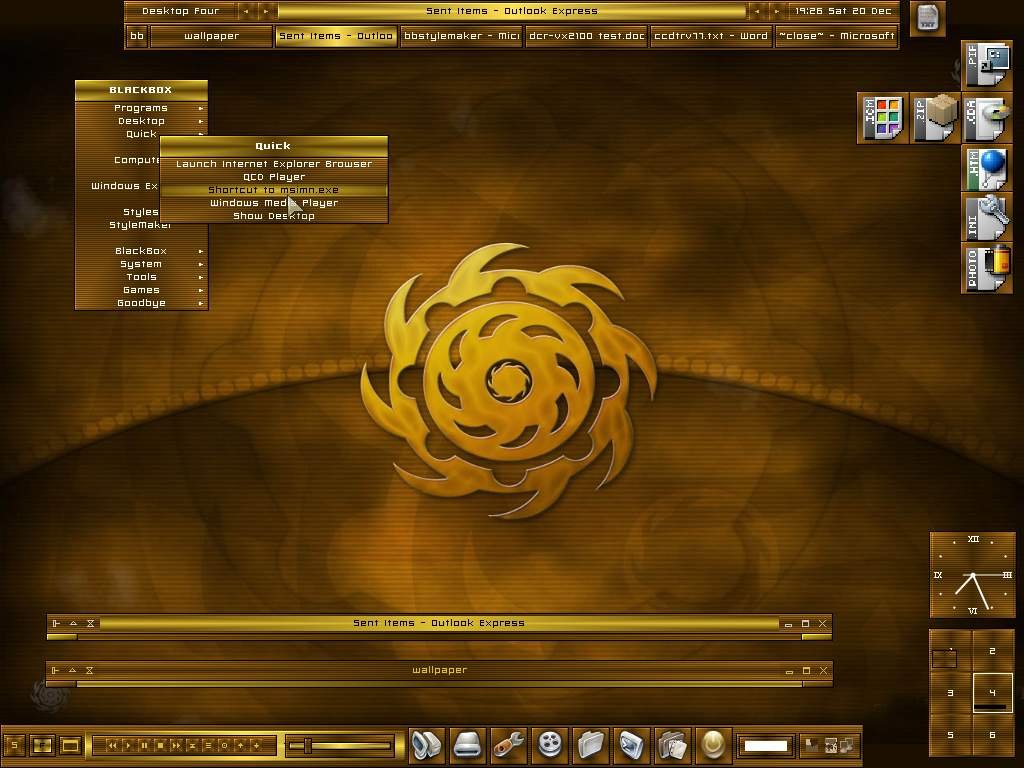Viewport: 1024px width, 768px height.
Task: Switch to the ccdtrv77.txt Word taskbar item
Action: [x=711, y=36]
